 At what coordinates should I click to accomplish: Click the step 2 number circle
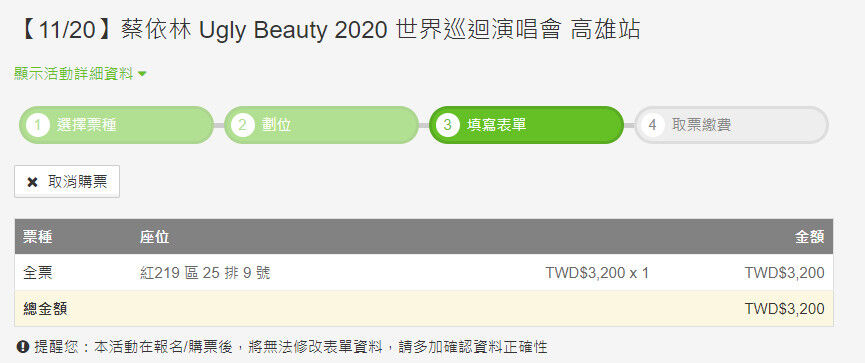click(x=242, y=125)
